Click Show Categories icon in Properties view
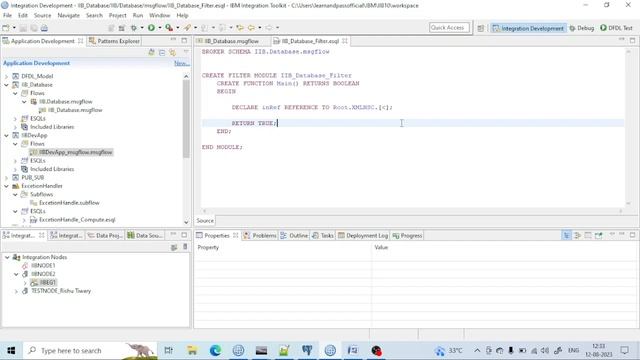Viewport: 640px width, 360px height. [567, 236]
